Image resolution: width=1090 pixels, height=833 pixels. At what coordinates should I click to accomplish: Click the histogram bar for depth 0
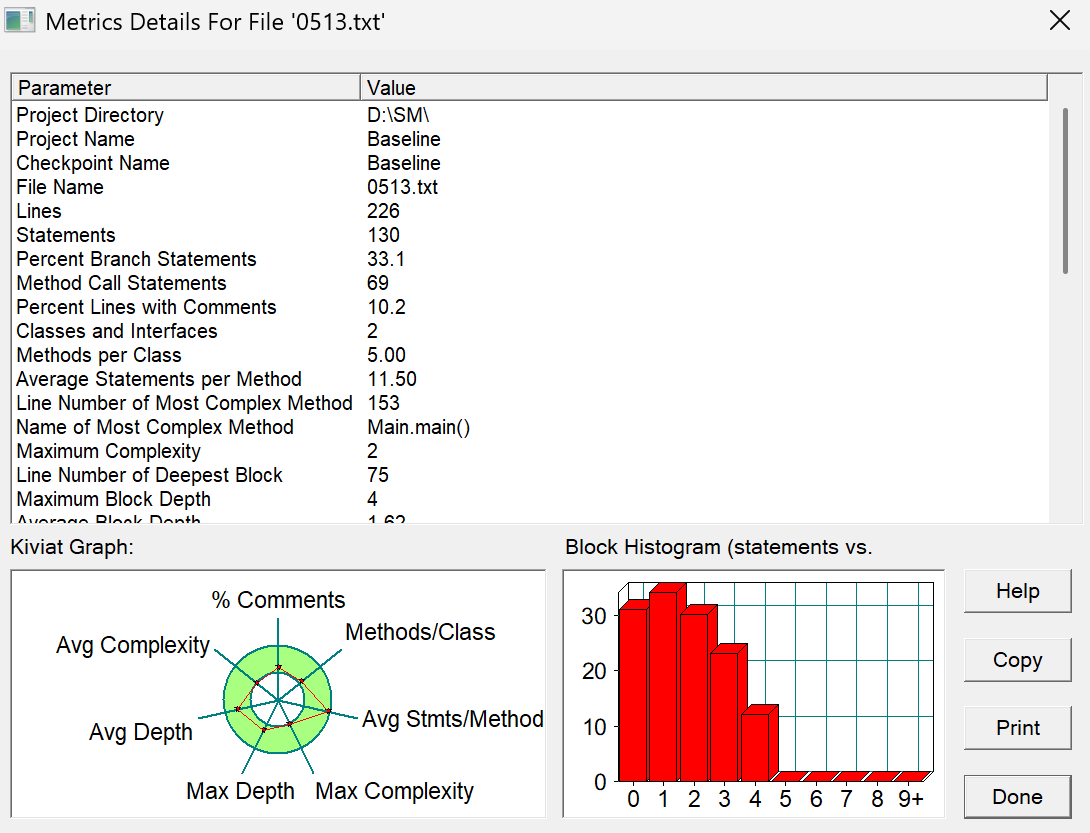tap(633, 694)
